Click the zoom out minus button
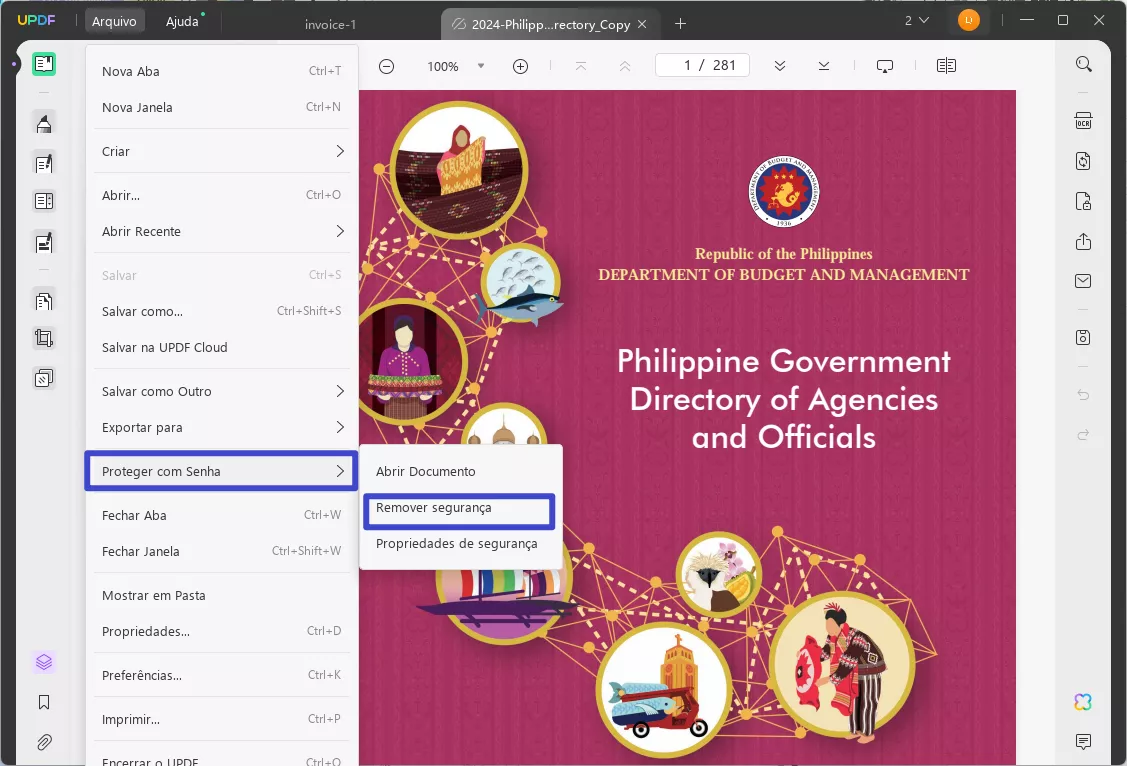The height and width of the screenshot is (766, 1127). [x=387, y=66]
